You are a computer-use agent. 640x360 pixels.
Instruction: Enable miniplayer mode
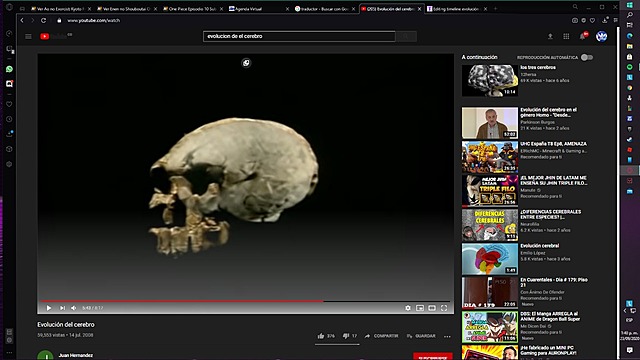pos(420,308)
